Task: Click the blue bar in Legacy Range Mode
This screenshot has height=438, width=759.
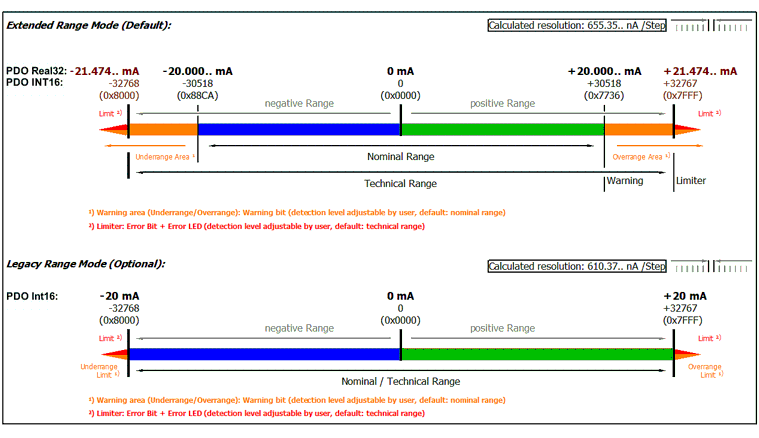Action: point(265,354)
